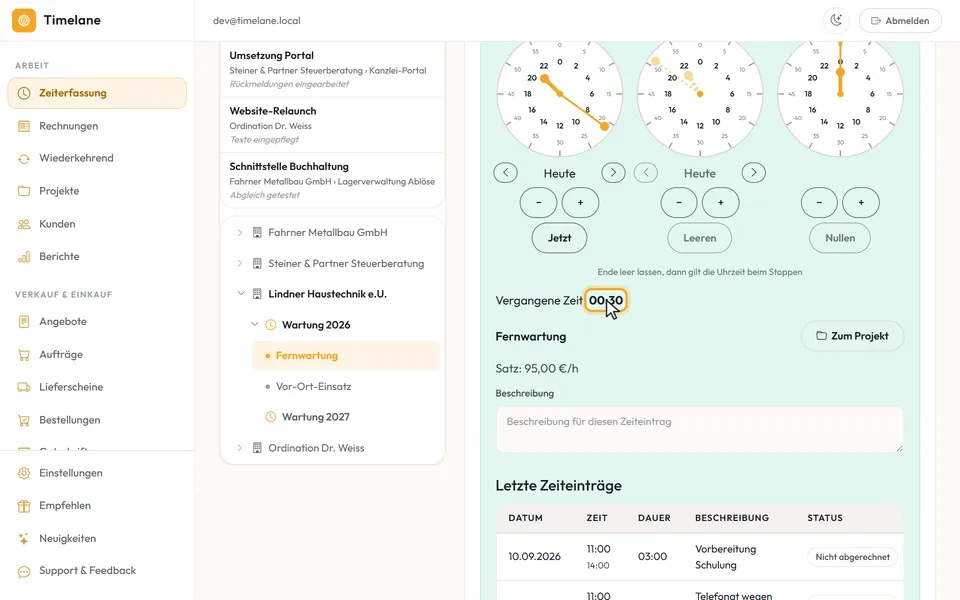The height and width of the screenshot is (600, 960).
Task: Open Berichte chart icon
Action: pos(24,257)
